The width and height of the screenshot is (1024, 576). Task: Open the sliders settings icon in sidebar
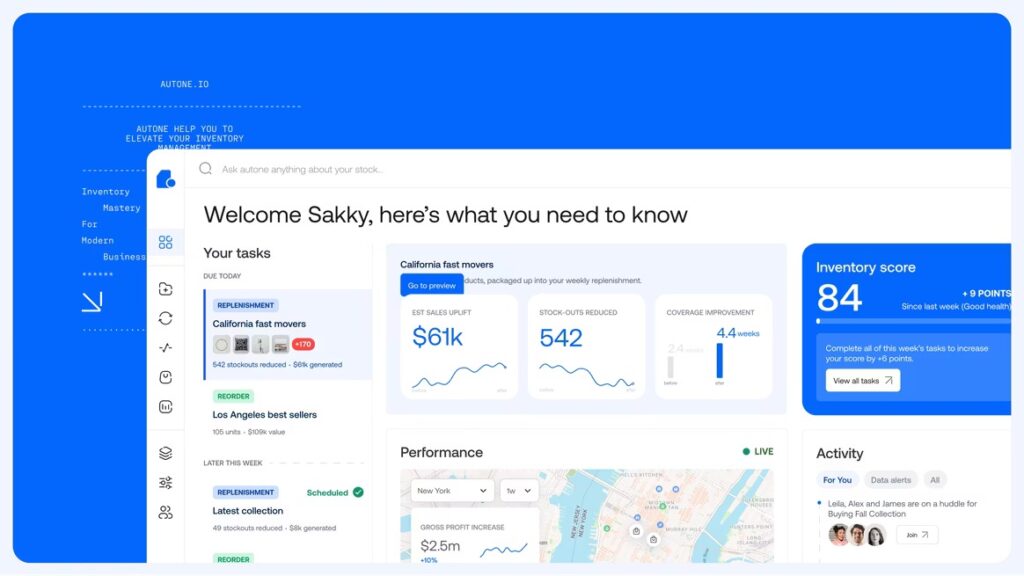click(166, 483)
